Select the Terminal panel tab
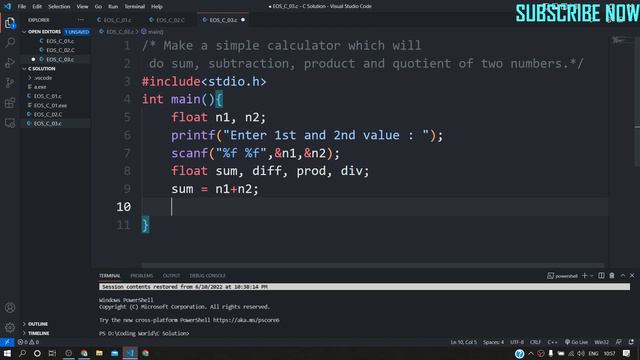 109,276
